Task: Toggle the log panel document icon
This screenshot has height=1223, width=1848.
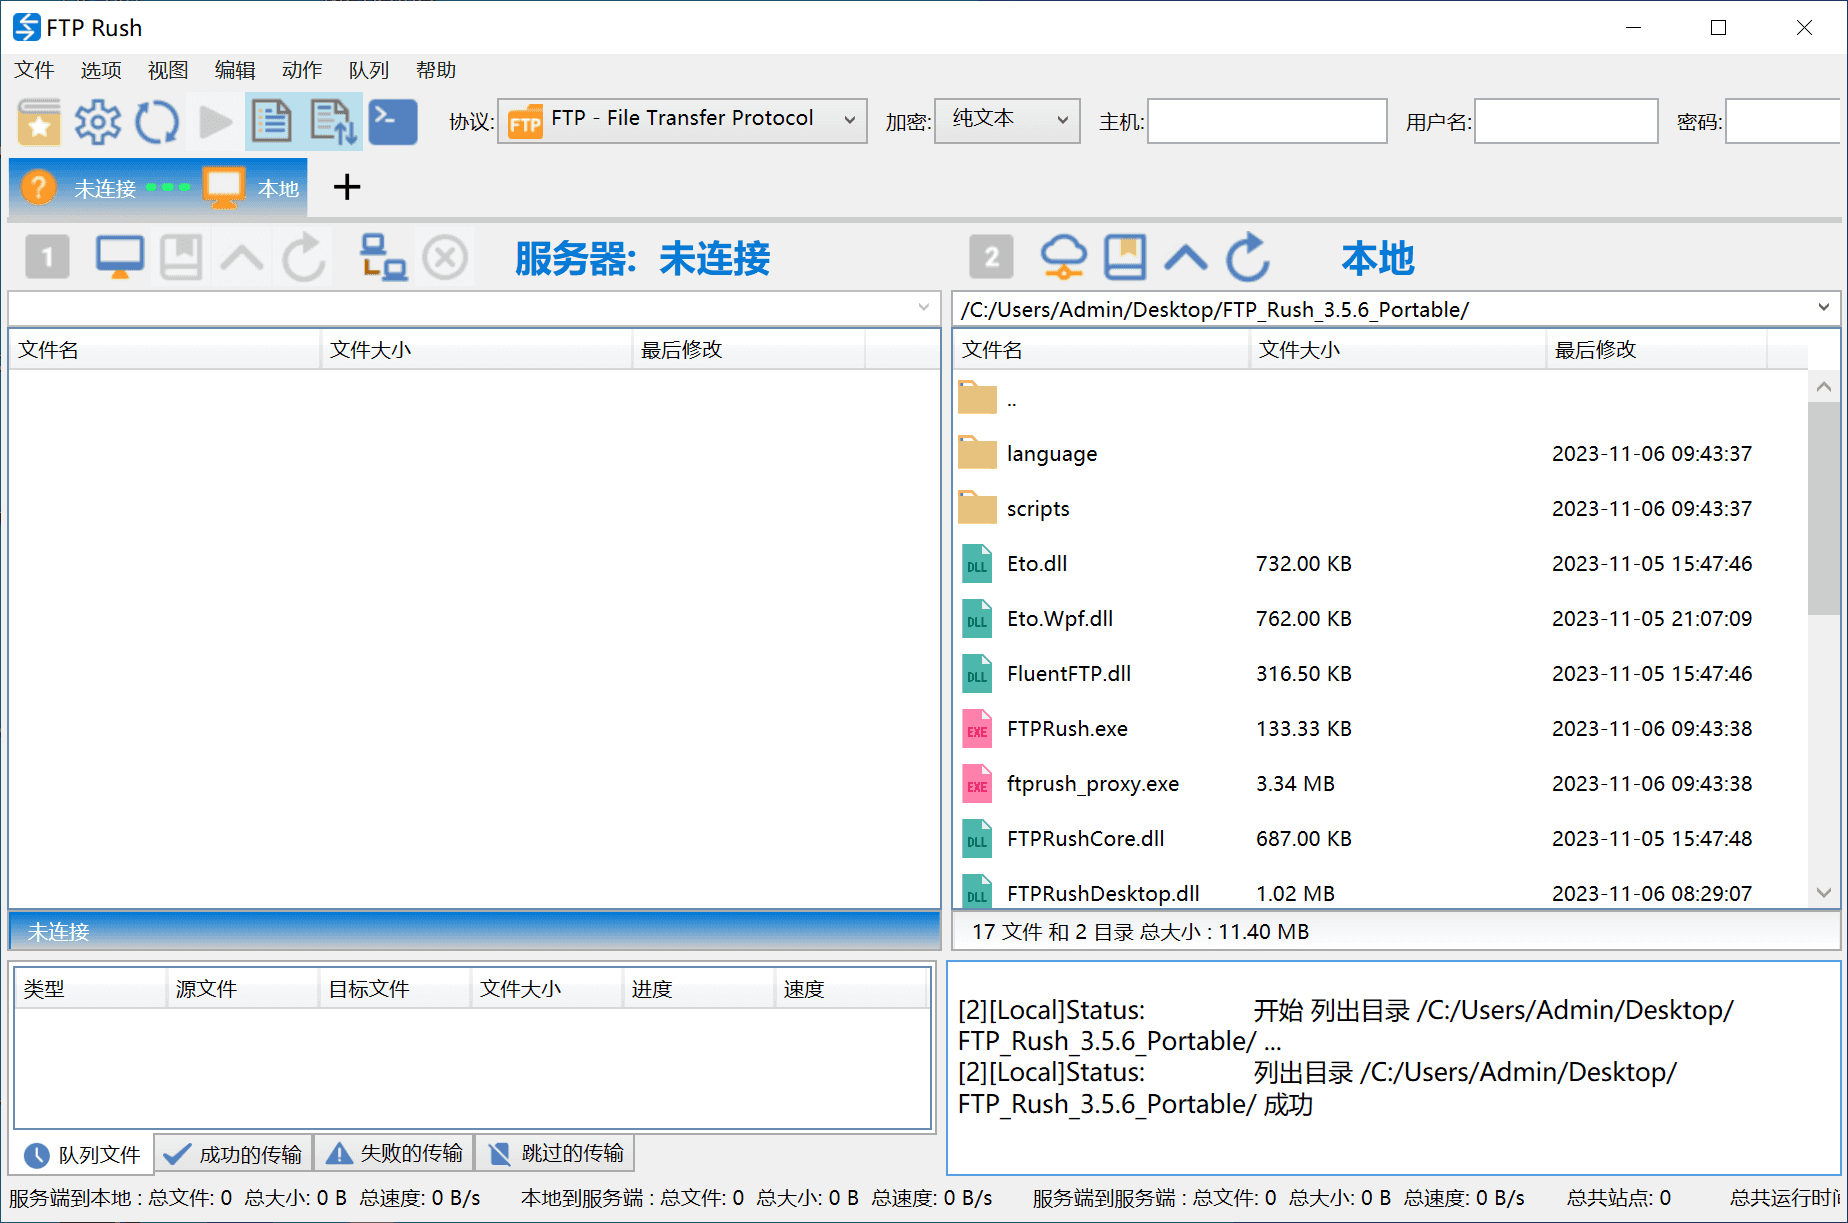Action: pyautogui.click(x=272, y=122)
